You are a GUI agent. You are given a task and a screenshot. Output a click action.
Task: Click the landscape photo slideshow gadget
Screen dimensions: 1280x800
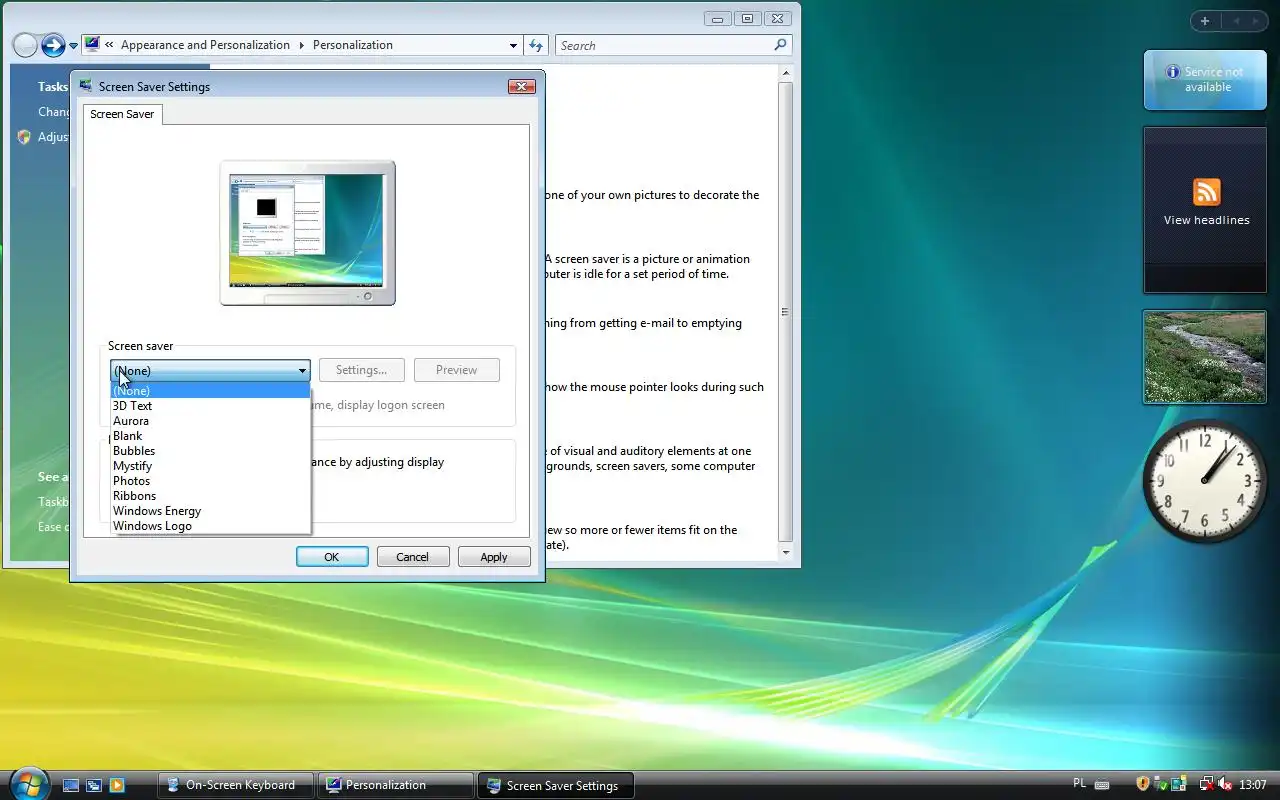point(1205,357)
